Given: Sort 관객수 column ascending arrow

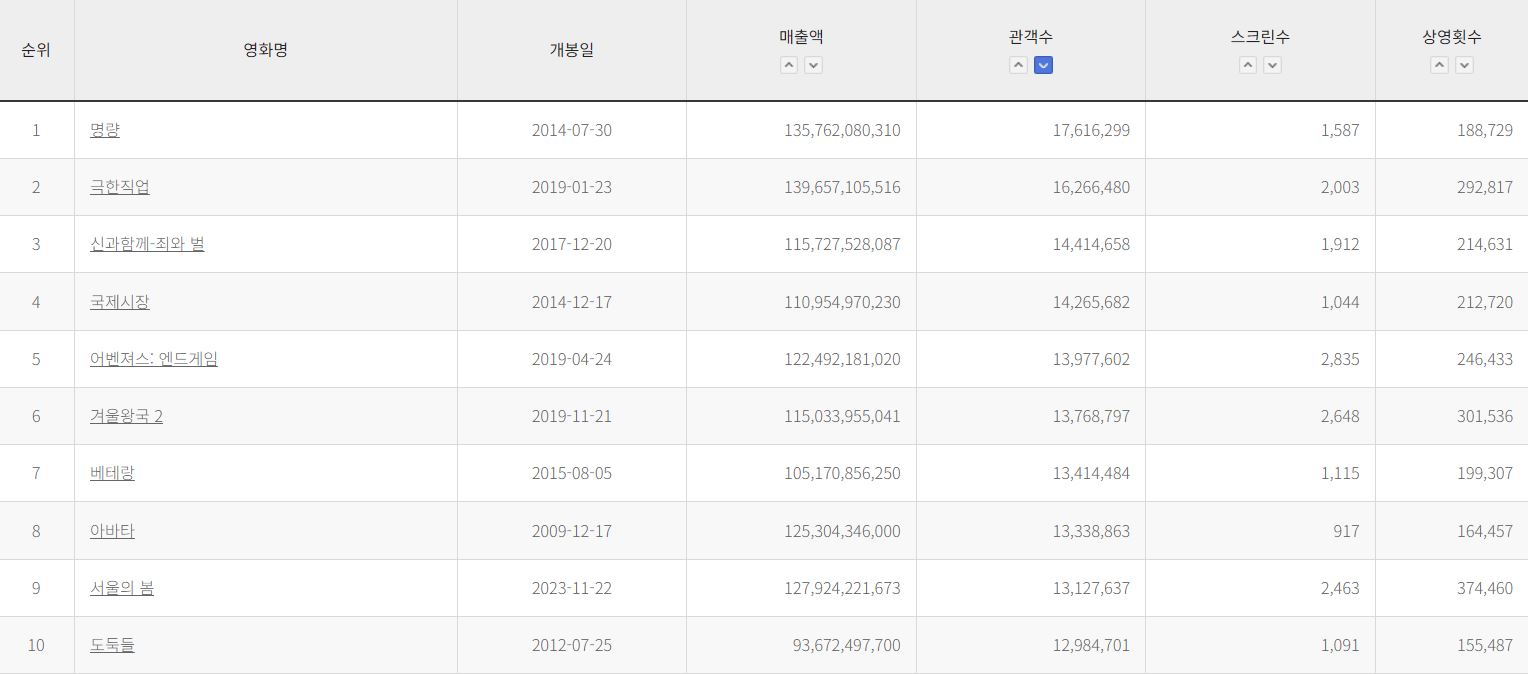Looking at the screenshot, I should [x=1018, y=65].
